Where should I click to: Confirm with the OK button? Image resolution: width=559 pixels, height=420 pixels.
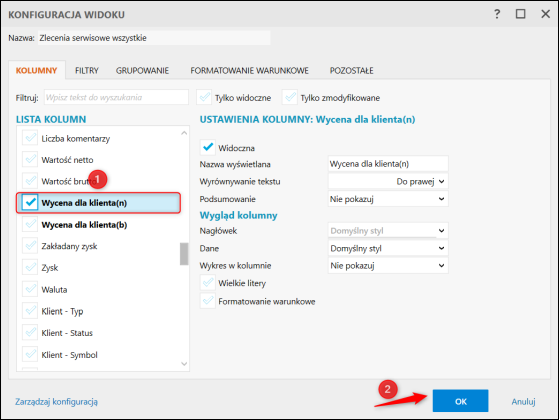460,401
